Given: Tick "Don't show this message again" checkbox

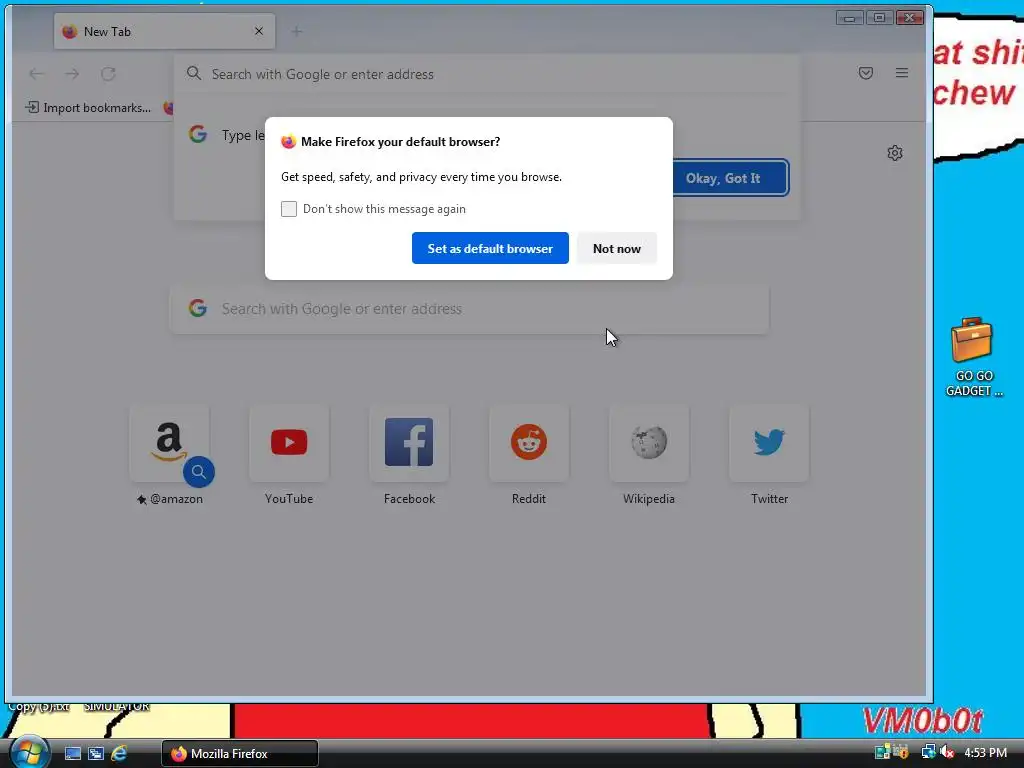Looking at the screenshot, I should (x=289, y=209).
